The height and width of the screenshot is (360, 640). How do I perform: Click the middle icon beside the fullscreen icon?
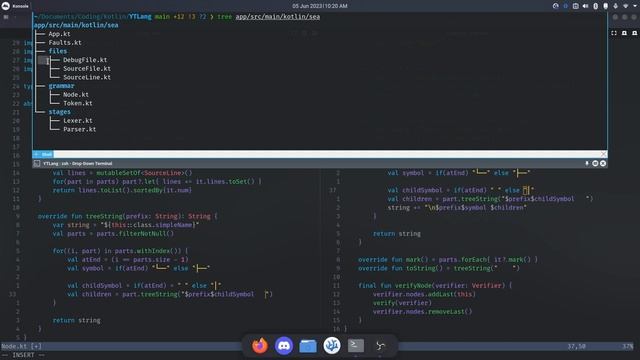tap(624, 33)
